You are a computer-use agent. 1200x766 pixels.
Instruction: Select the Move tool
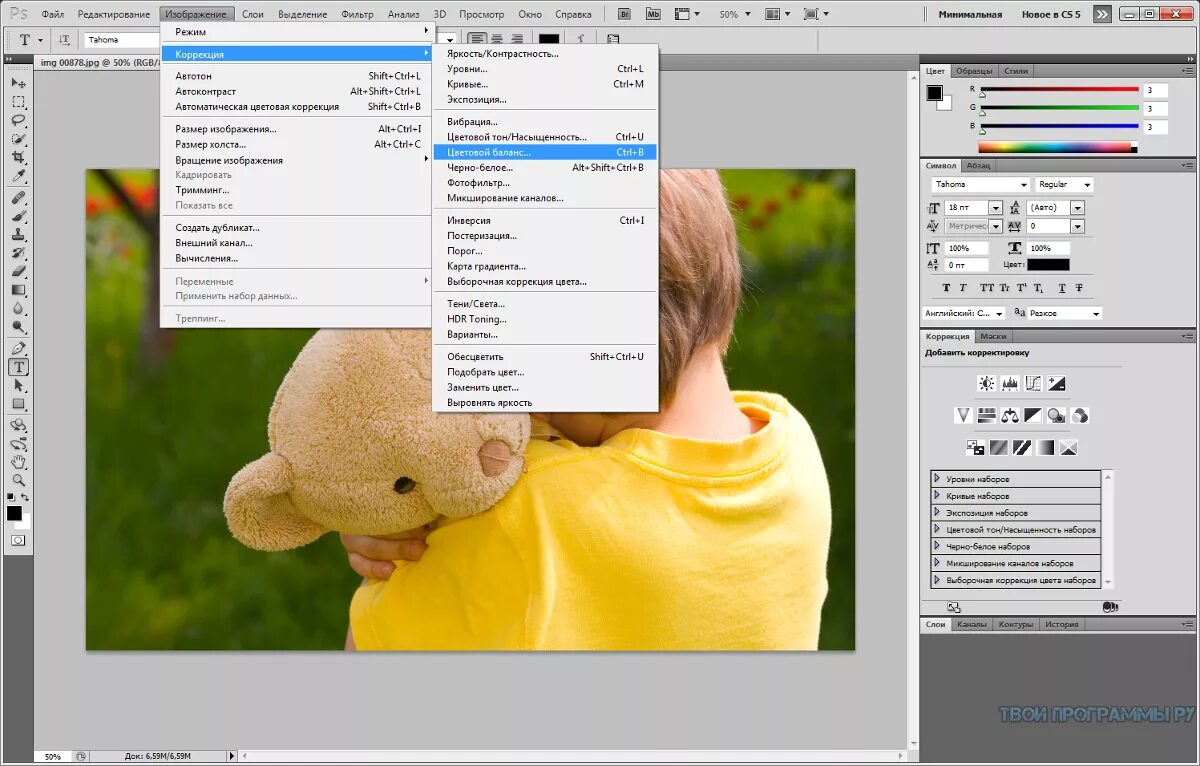coord(18,84)
